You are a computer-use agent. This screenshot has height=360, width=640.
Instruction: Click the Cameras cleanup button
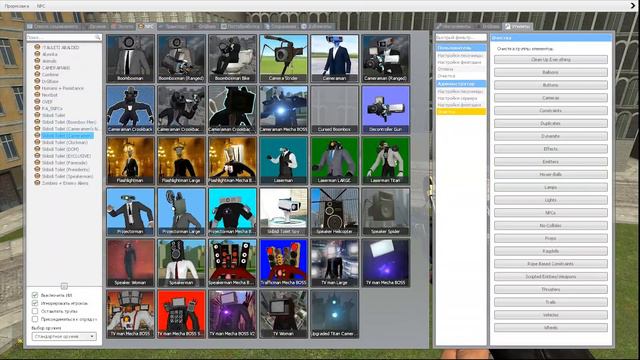tap(551, 98)
